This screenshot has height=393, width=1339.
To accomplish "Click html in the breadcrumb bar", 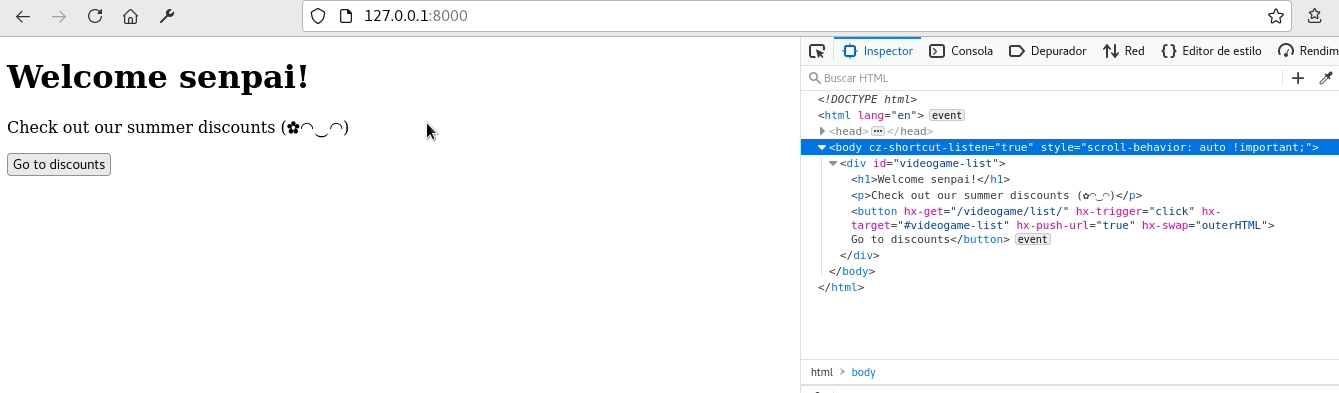I will [821, 372].
